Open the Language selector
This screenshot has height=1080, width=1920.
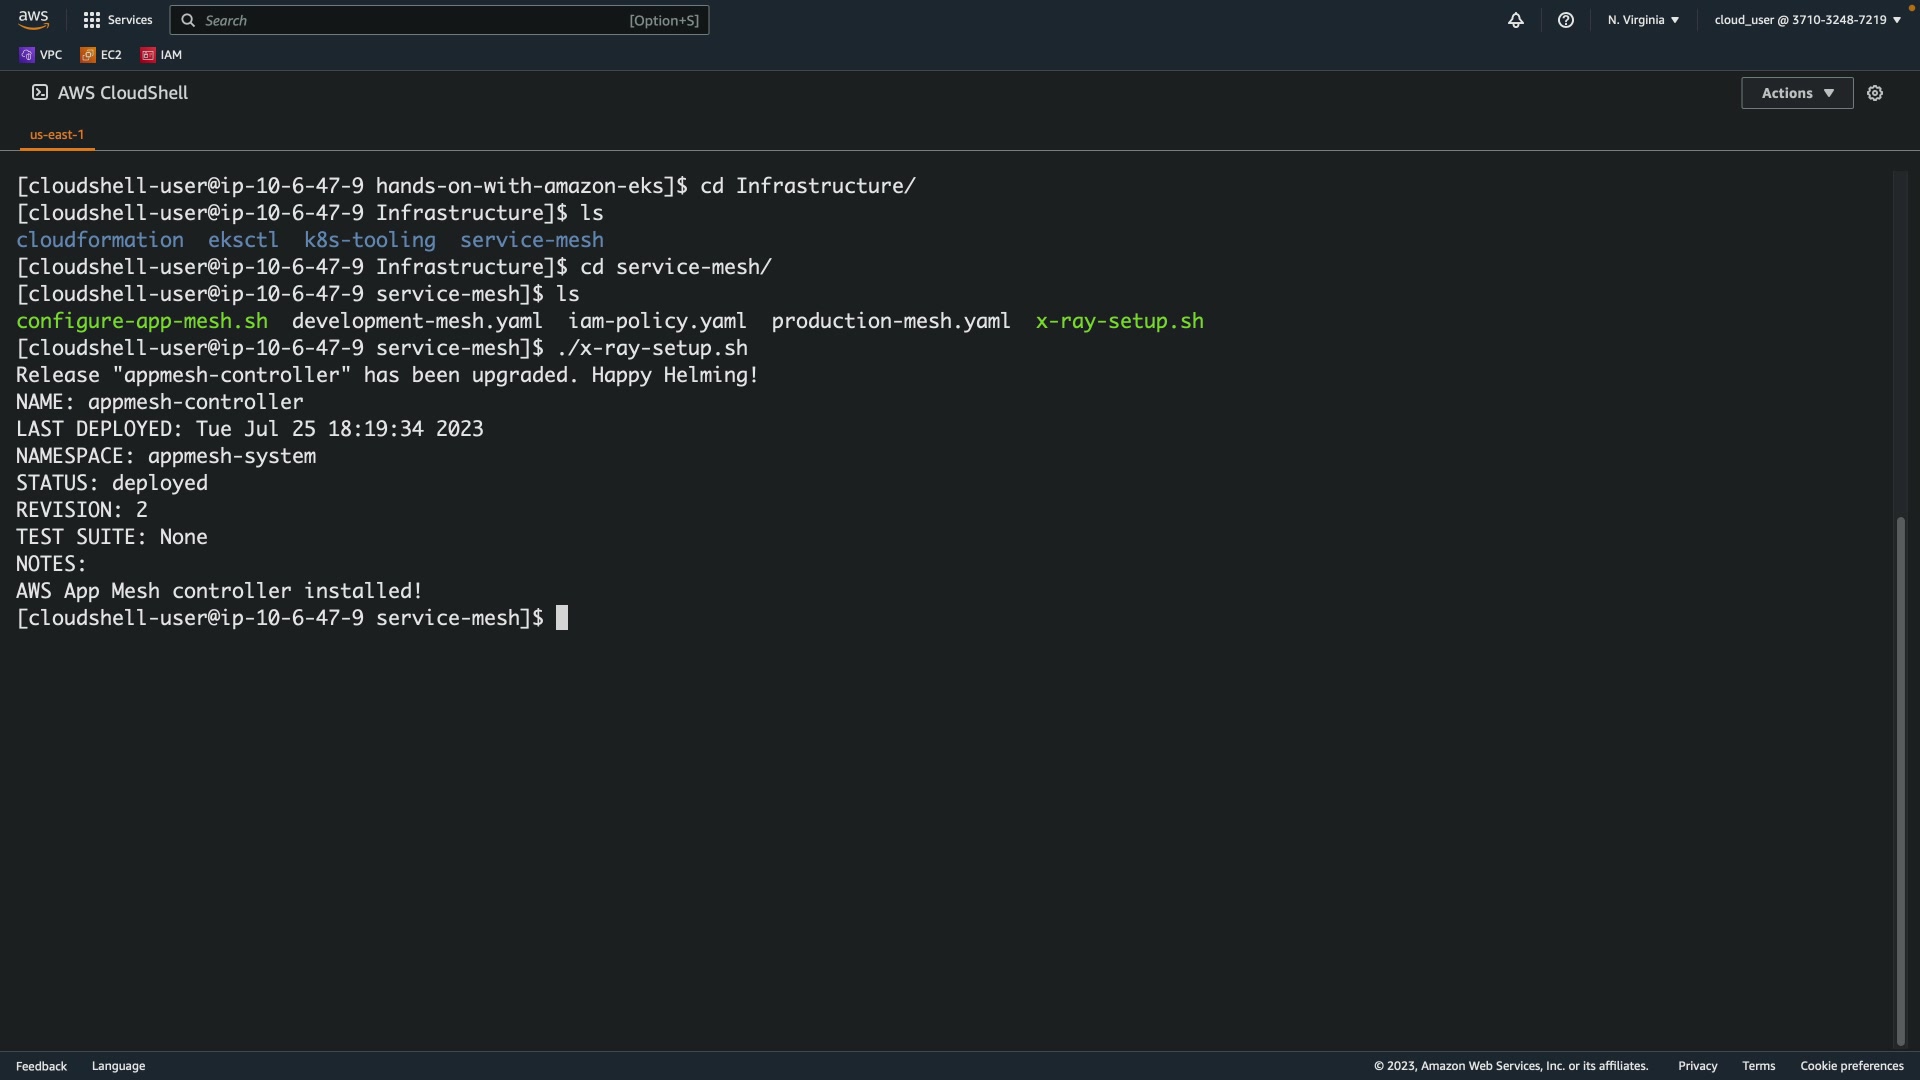click(118, 1066)
